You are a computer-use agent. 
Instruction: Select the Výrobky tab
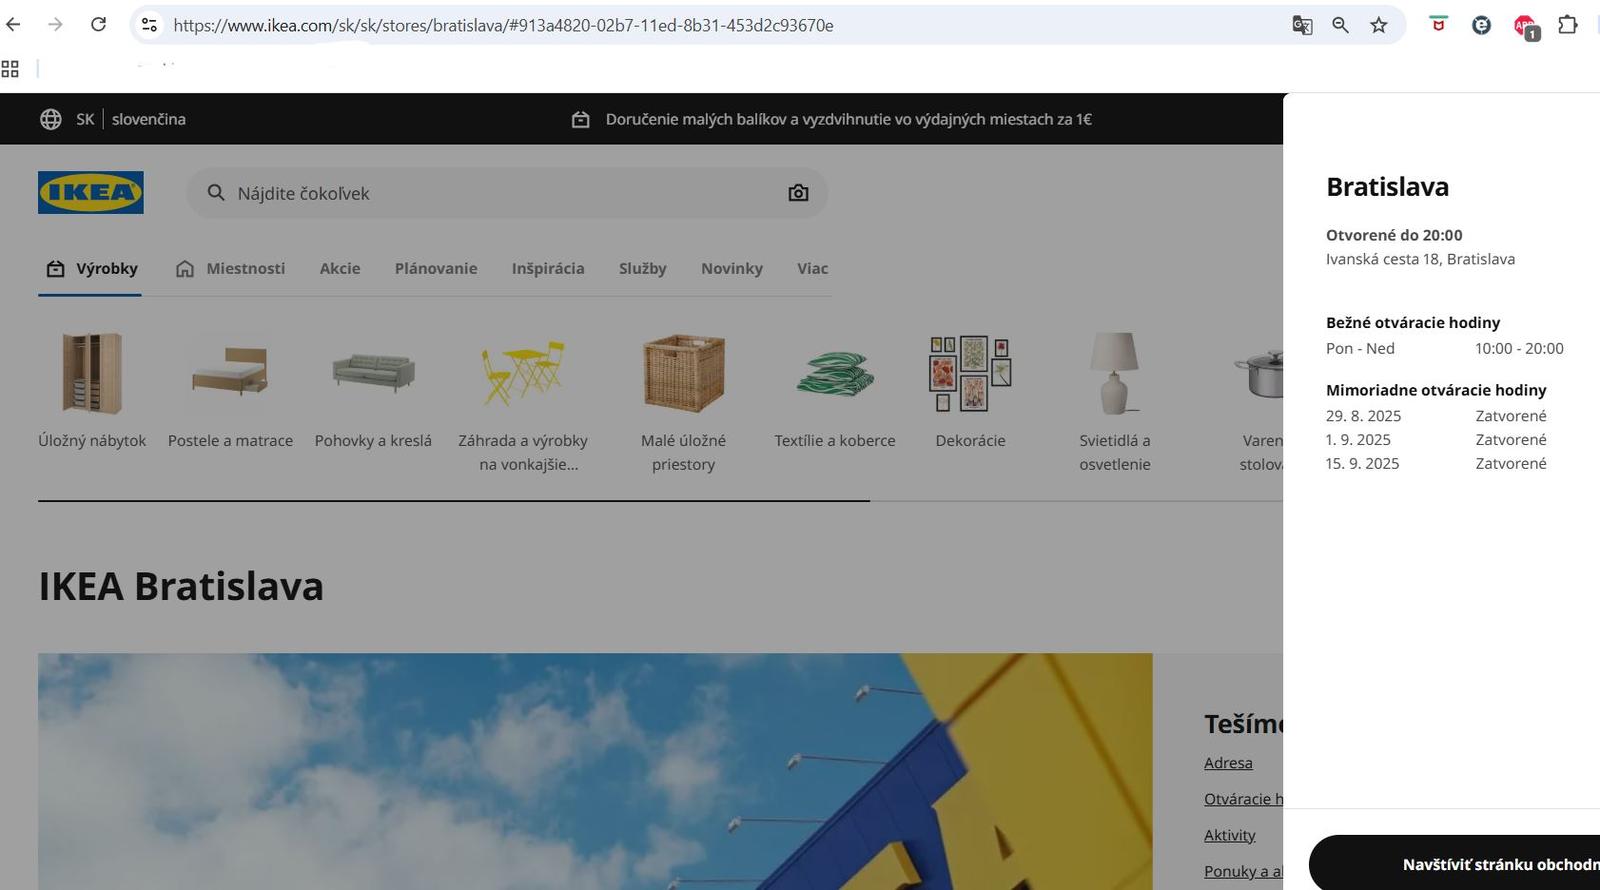click(92, 268)
